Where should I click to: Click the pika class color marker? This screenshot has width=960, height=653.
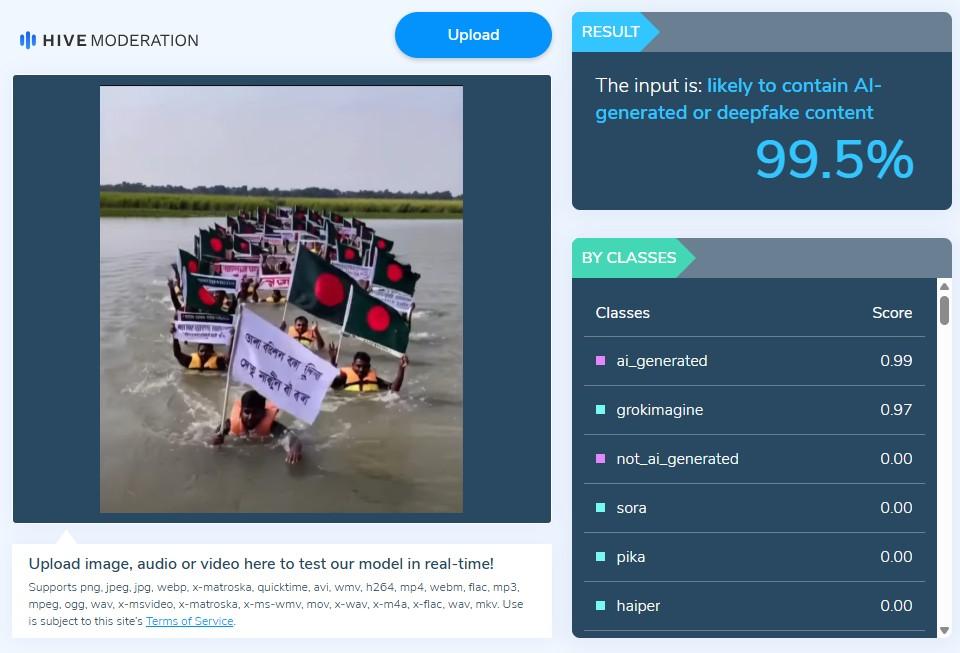[x=601, y=556]
